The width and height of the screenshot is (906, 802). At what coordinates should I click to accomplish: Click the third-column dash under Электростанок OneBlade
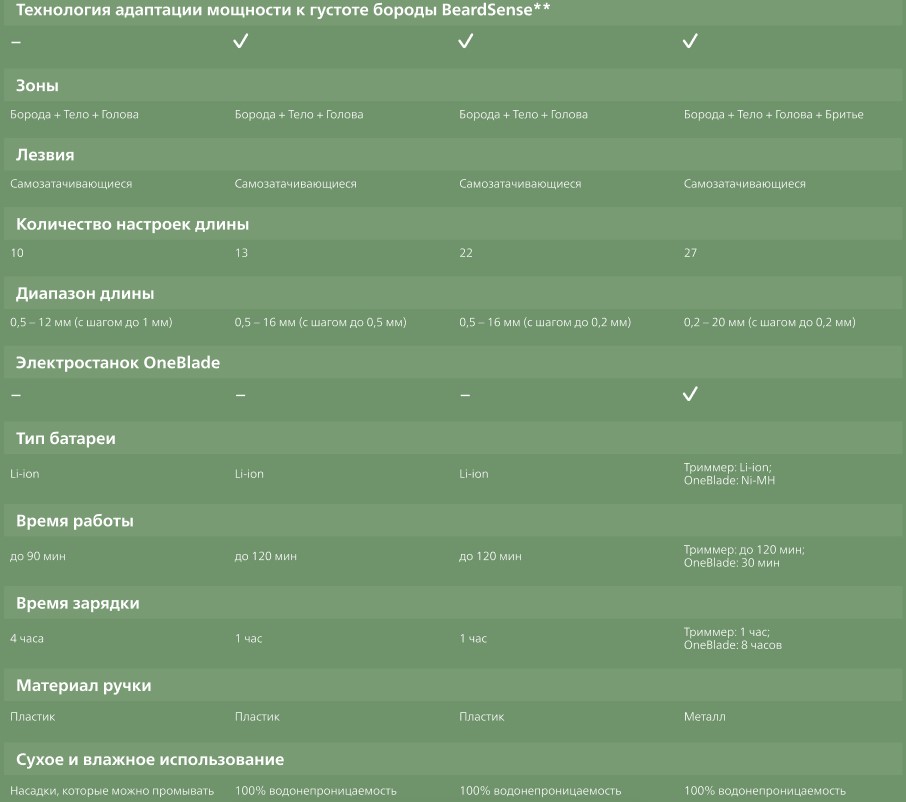point(465,395)
